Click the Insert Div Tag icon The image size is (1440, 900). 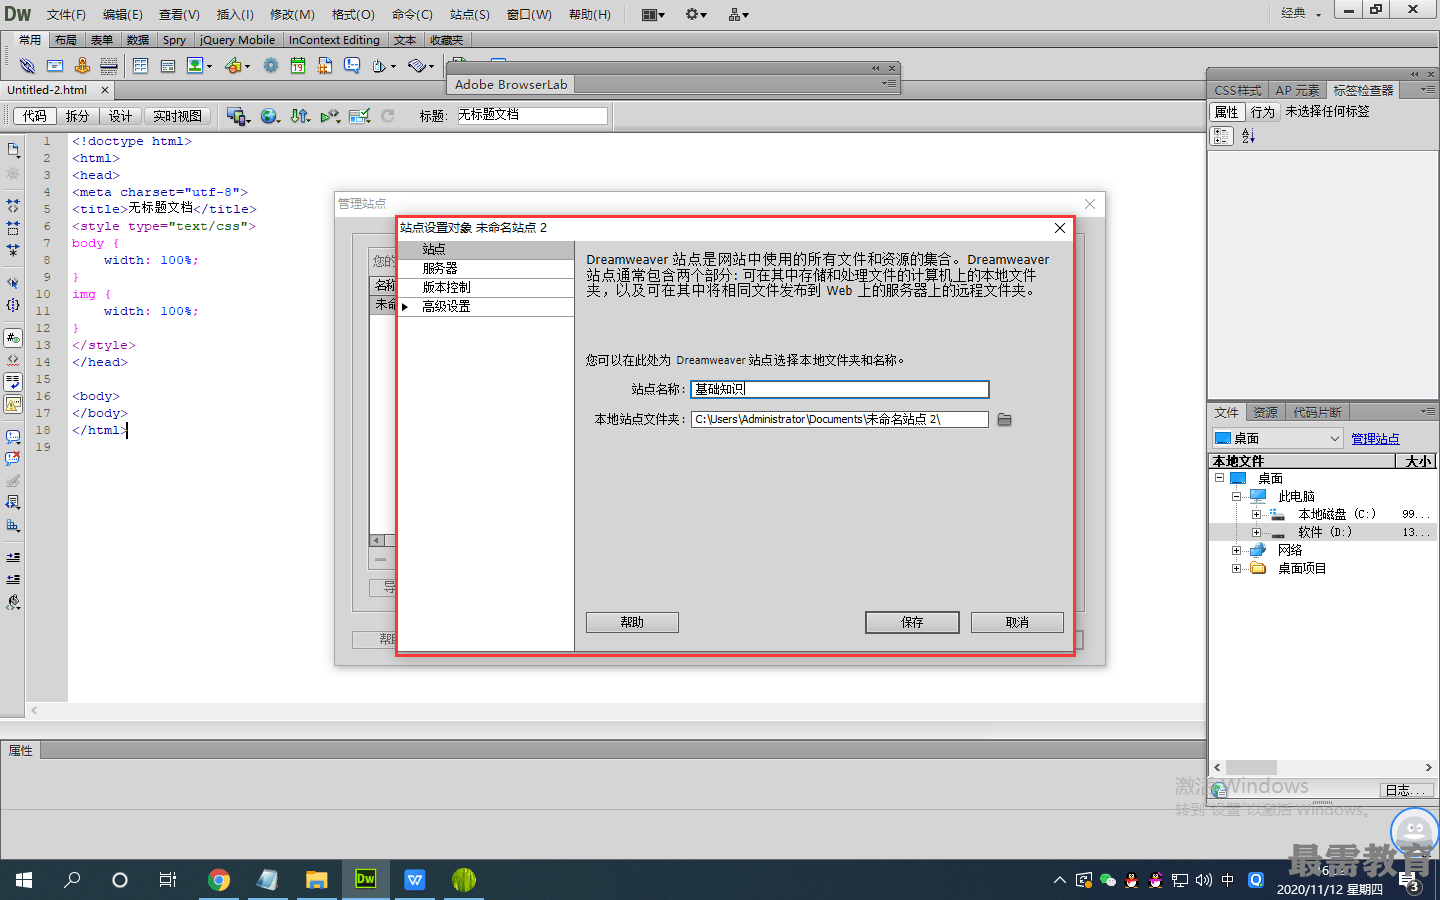[x=167, y=66]
